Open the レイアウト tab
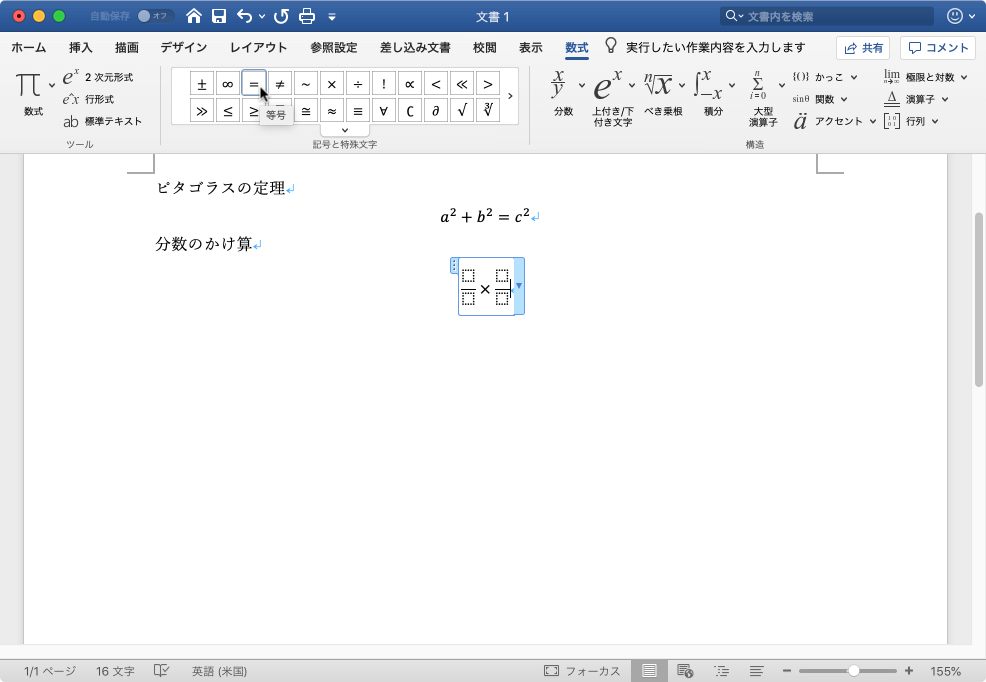The width and height of the screenshot is (986, 682). [258, 48]
